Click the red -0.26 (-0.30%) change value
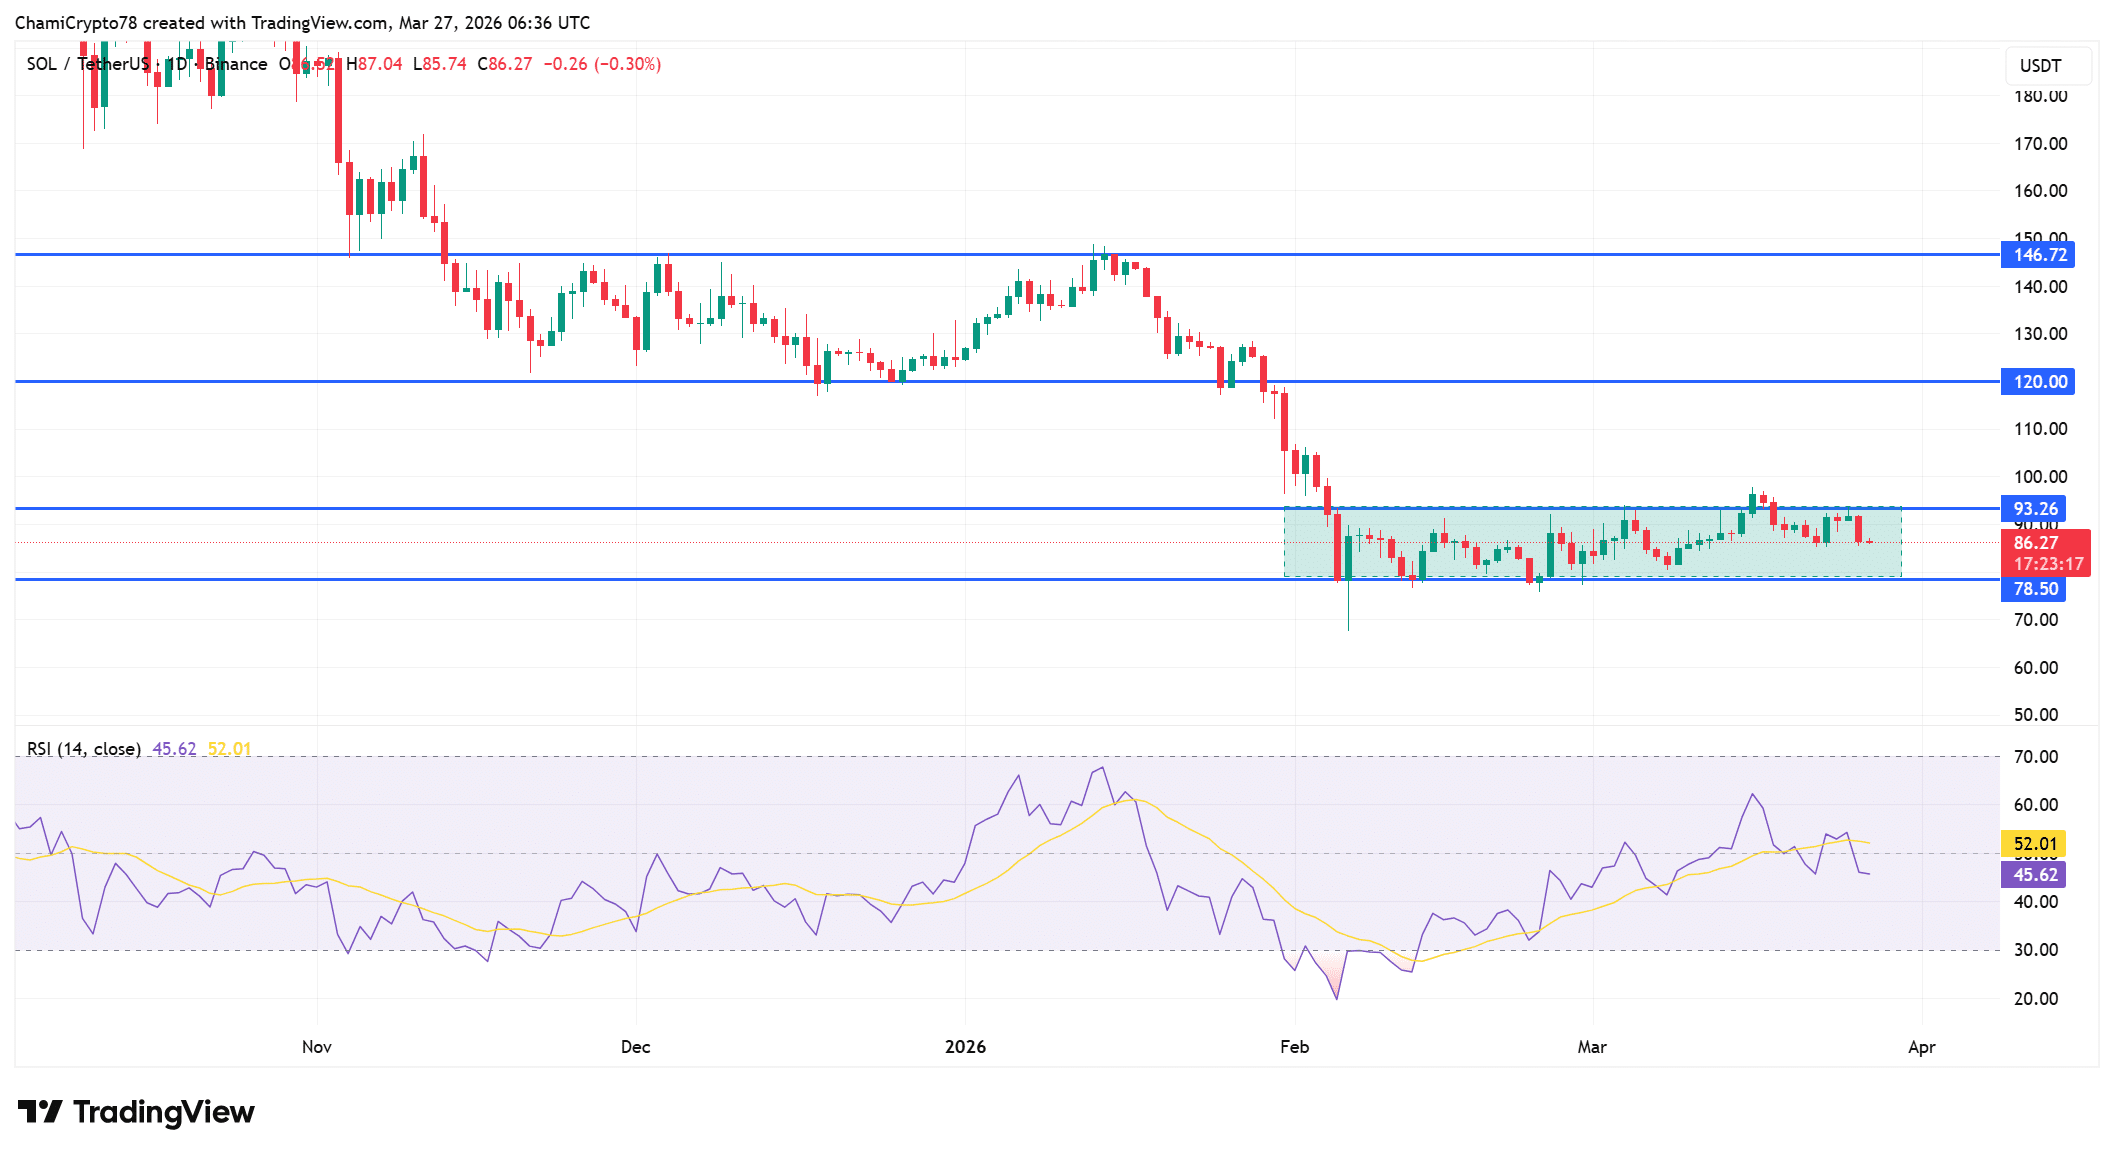Viewport: 2114px width, 1157px height. pyautogui.click(x=602, y=64)
